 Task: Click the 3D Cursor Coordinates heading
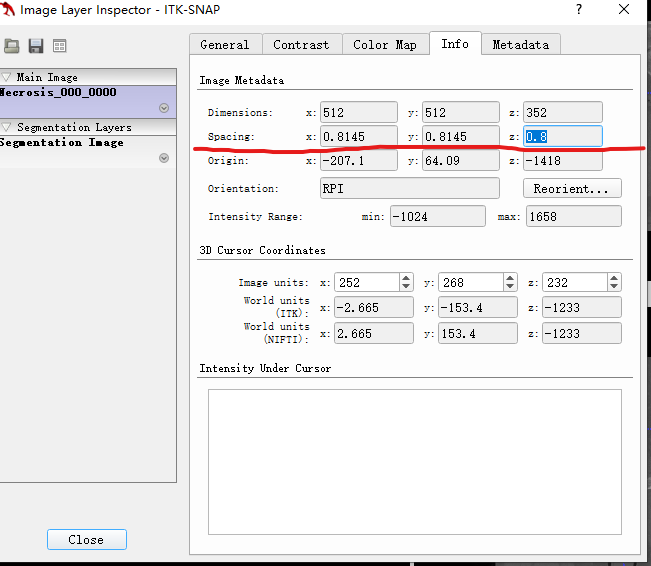(x=262, y=250)
